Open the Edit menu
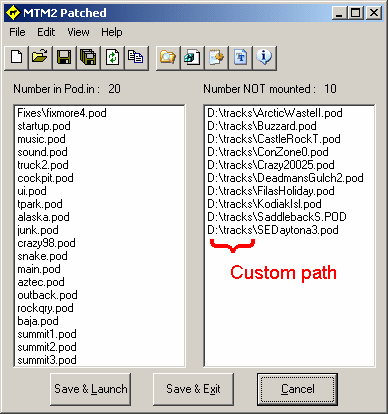388x414 pixels. (x=46, y=32)
